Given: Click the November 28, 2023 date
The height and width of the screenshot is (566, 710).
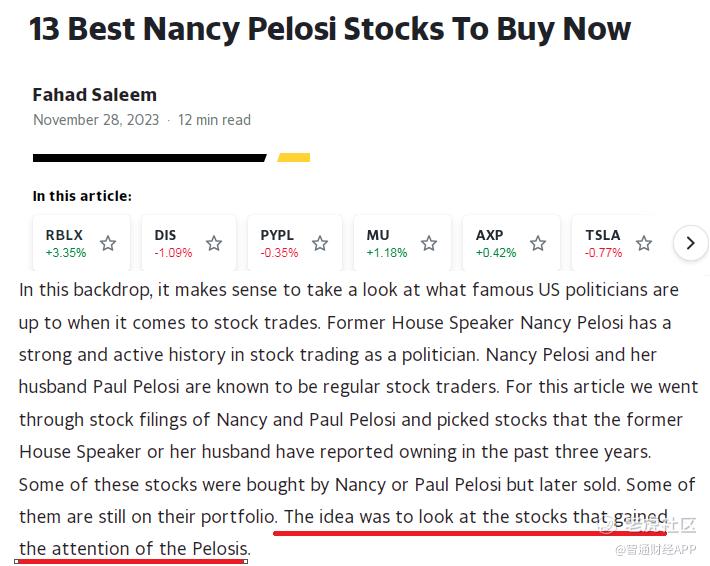Looking at the screenshot, I should click(x=96, y=120).
